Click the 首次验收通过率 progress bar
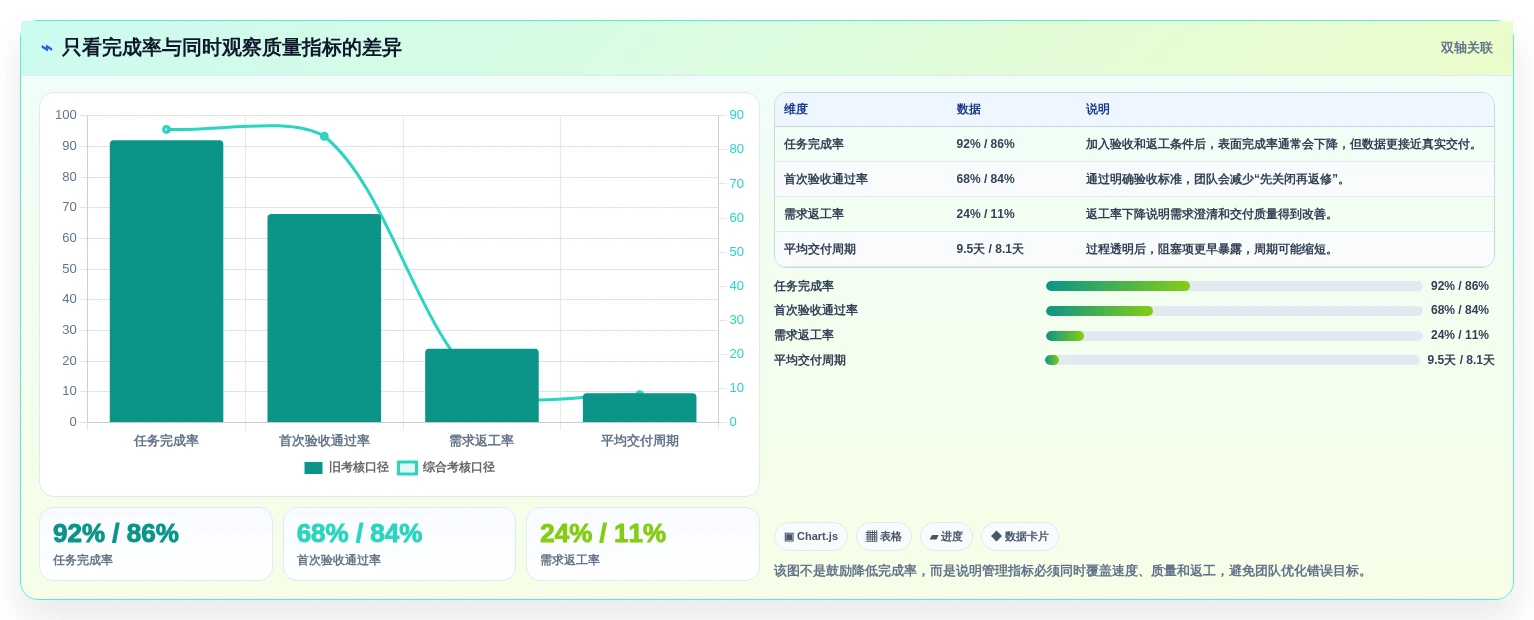 1234,311
